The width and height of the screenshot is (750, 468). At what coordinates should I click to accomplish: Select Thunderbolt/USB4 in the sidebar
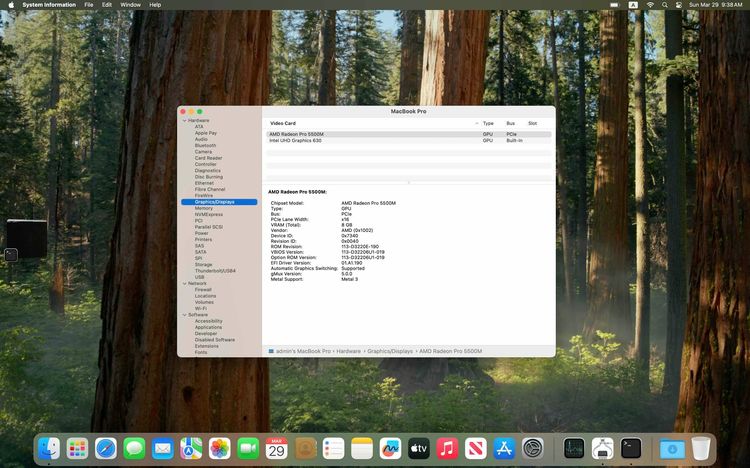pyautogui.click(x=215, y=271)
